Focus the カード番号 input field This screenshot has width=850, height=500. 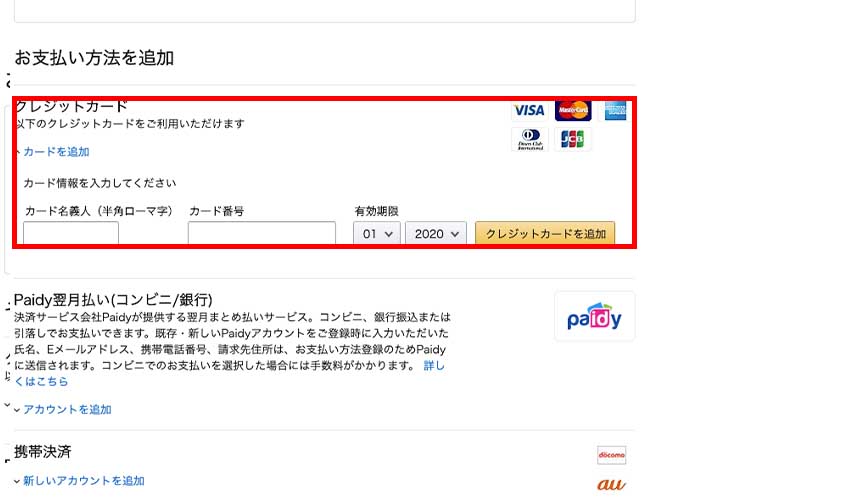click(262, 233)
